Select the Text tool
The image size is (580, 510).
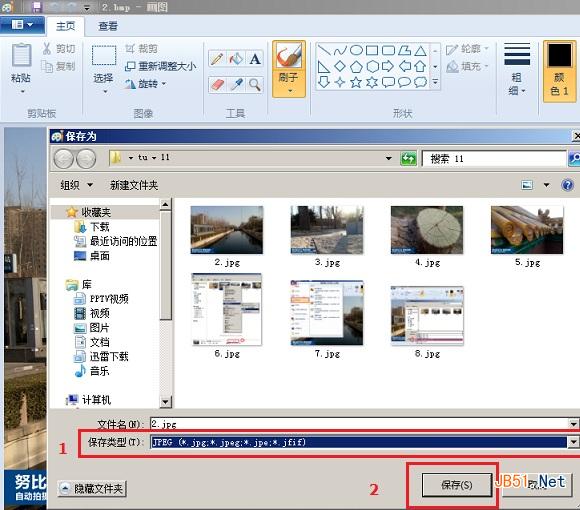254,59
